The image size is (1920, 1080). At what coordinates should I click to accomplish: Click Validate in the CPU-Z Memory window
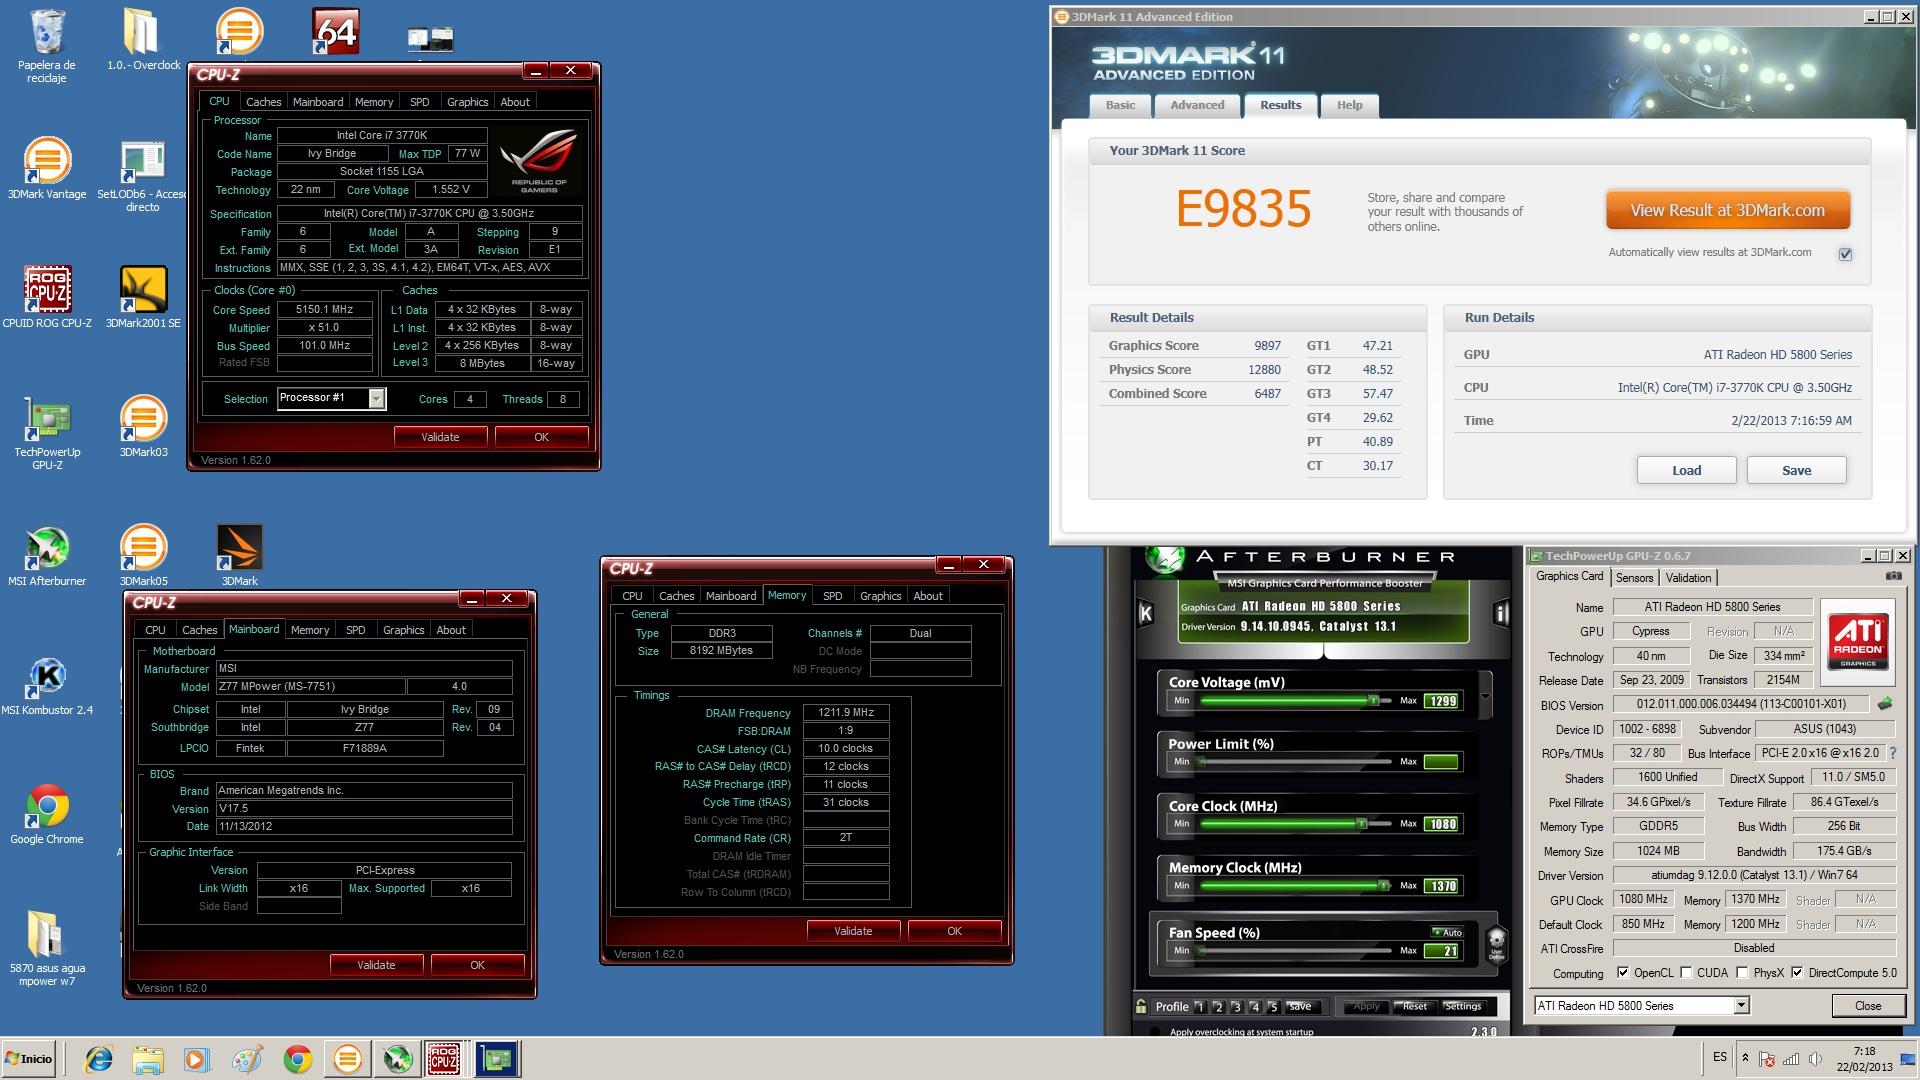(853, 931)
